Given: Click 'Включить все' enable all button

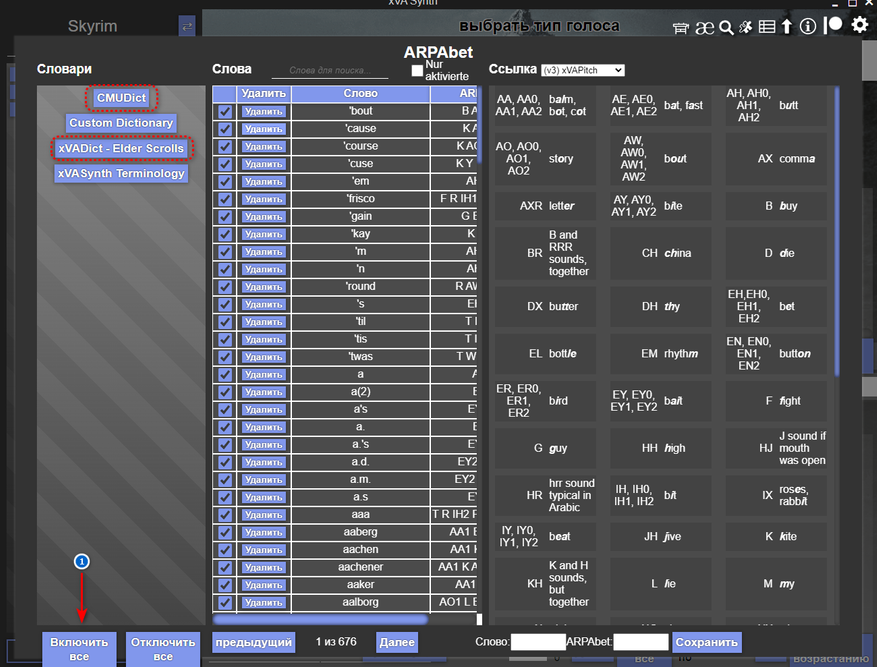Looking at the screenshot, I should pos(79,649).
